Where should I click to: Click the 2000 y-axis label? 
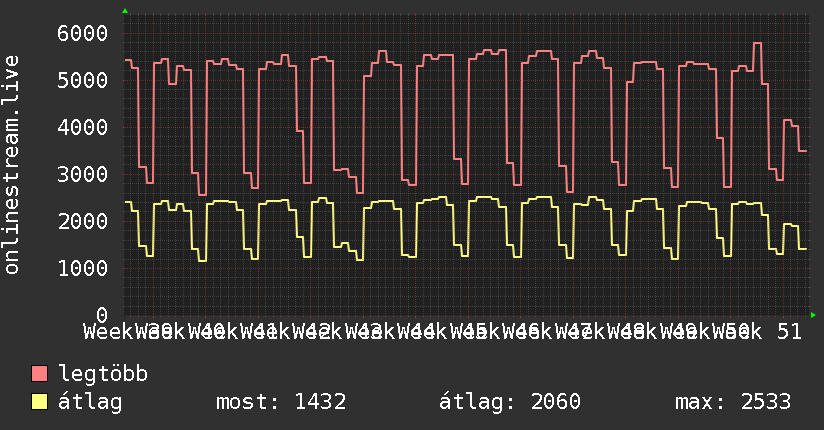coord(83,221)
